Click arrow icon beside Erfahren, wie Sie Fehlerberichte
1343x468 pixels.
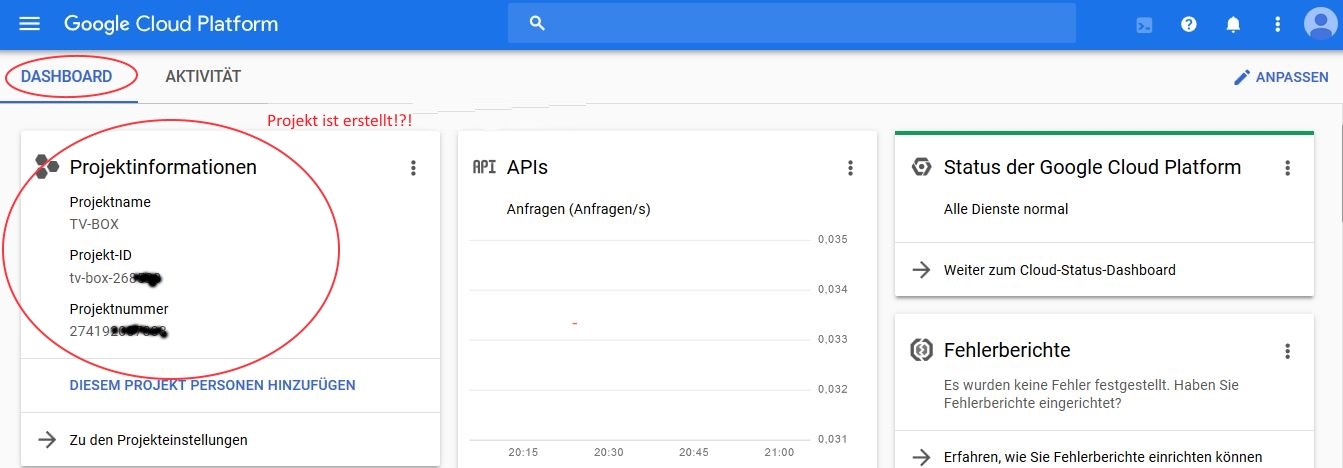pos(921,457)
